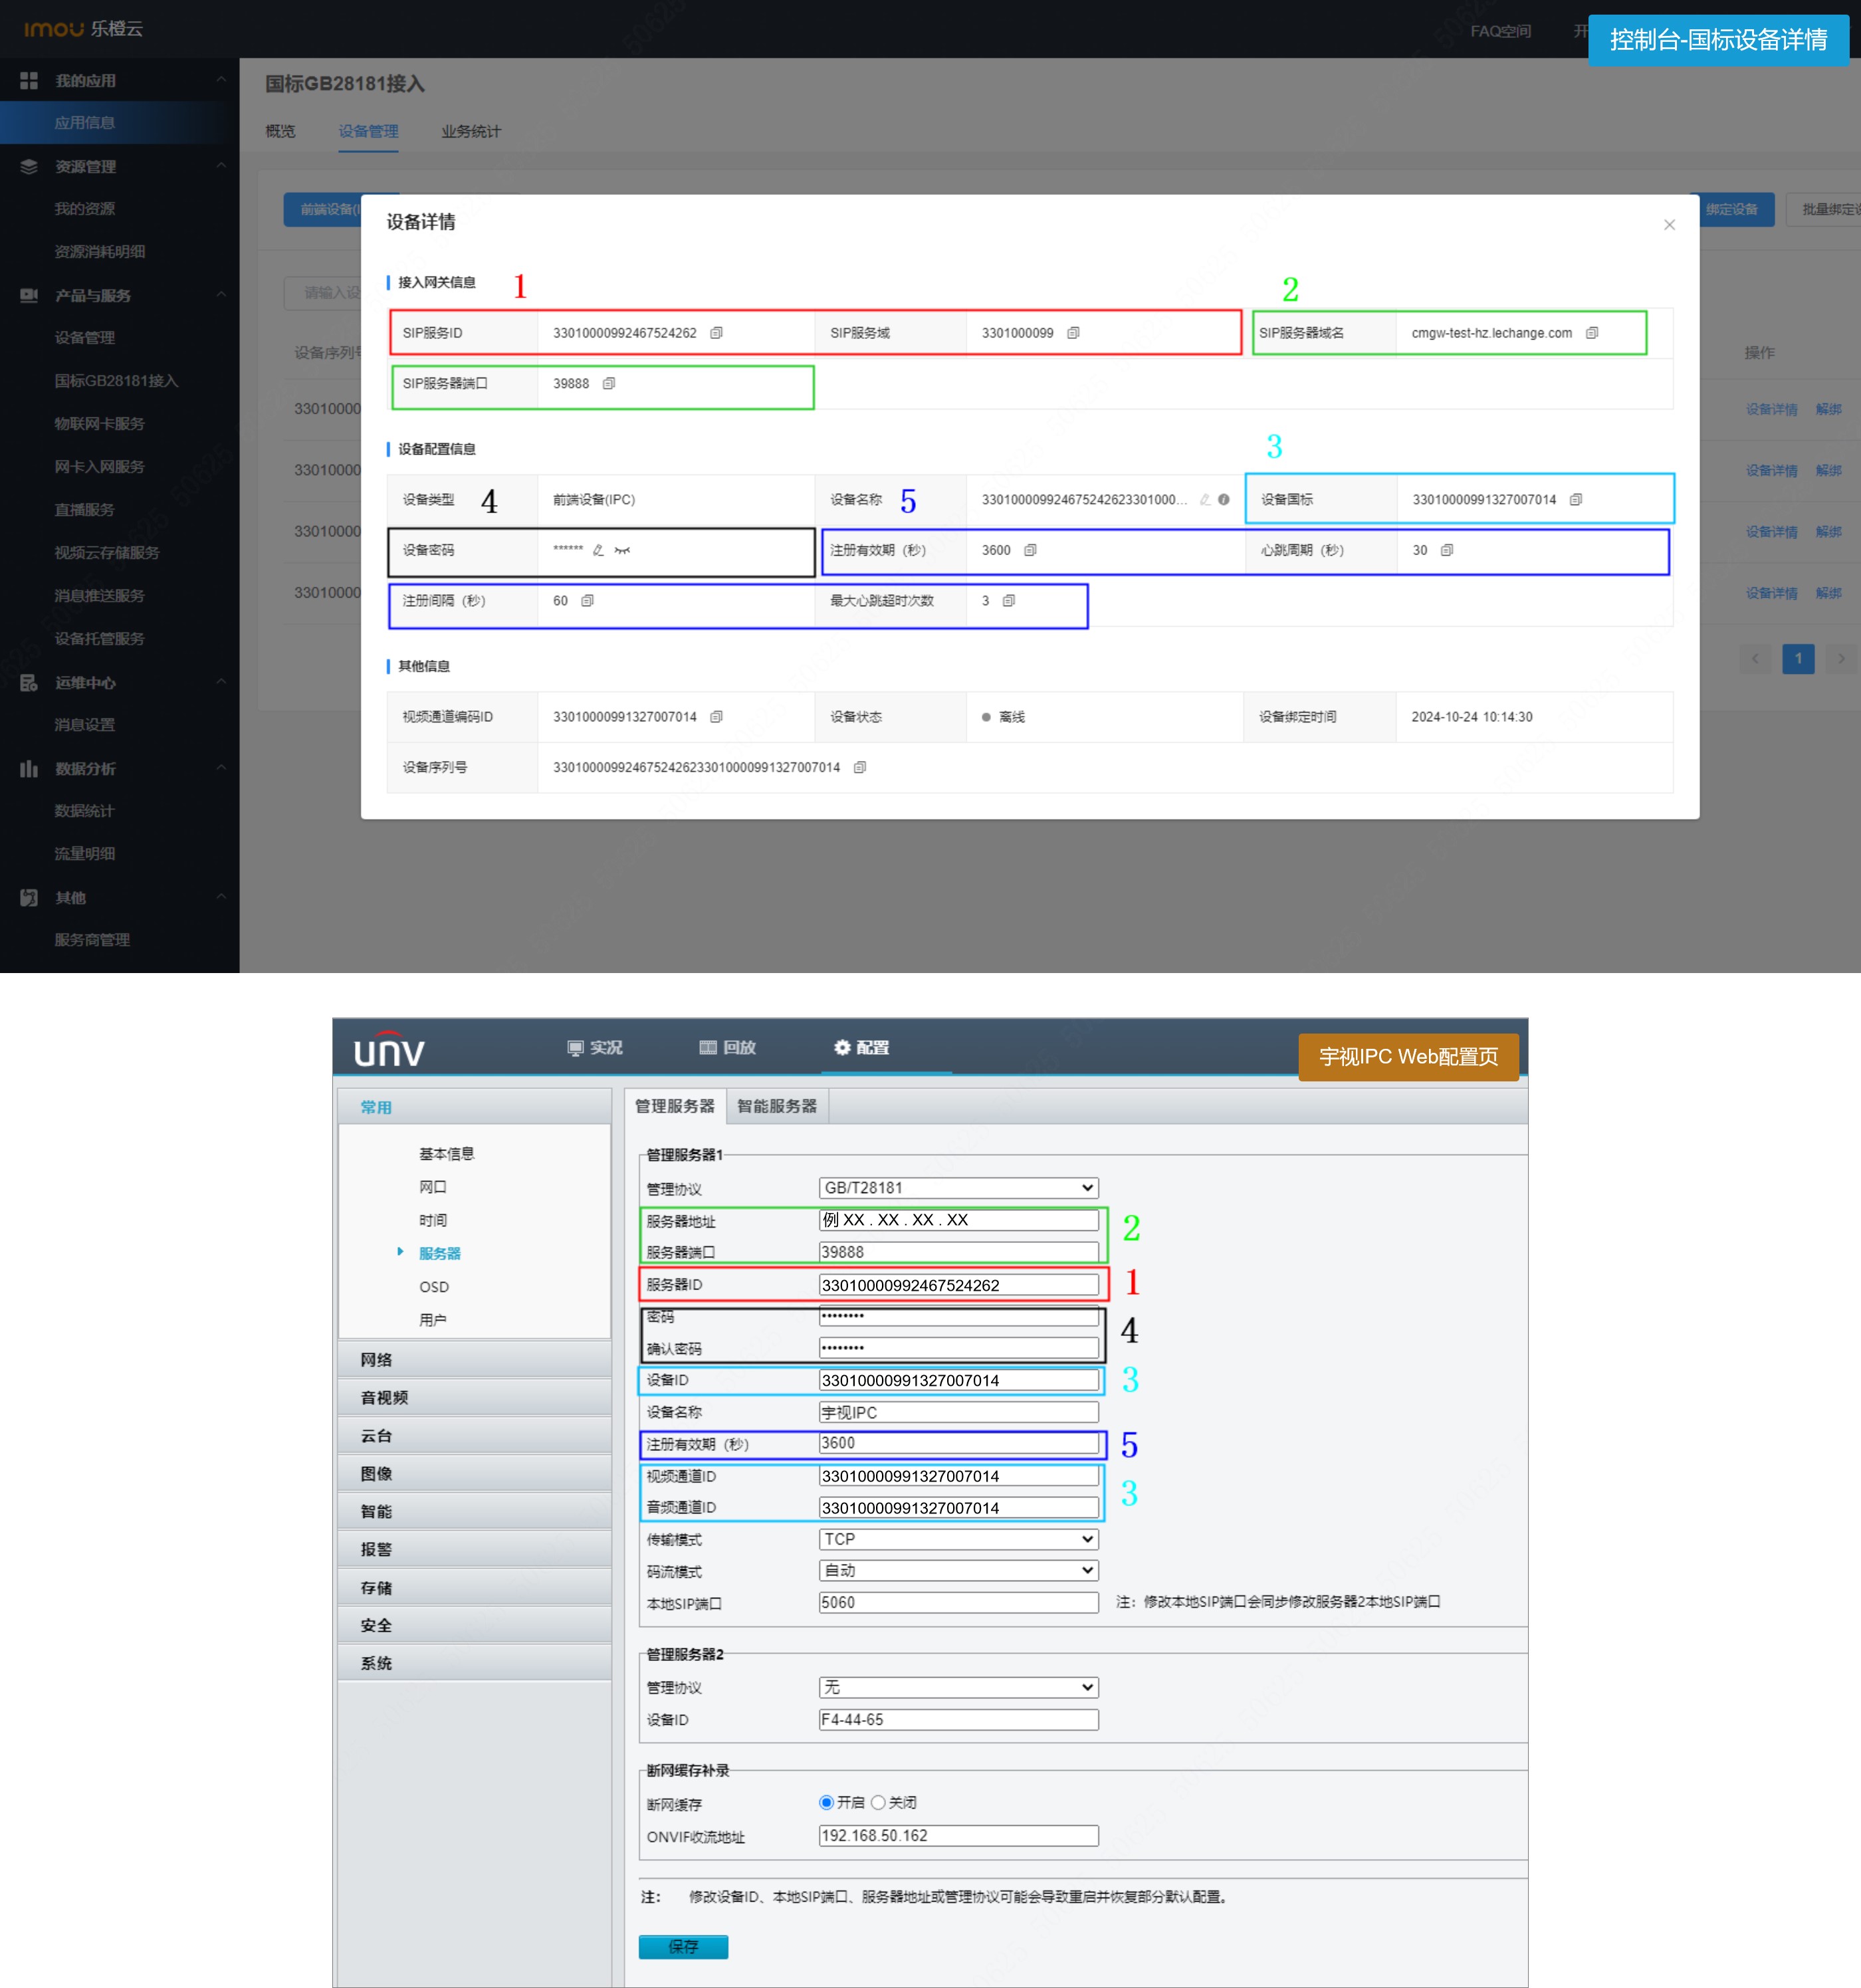1861x1988 pixels.
Task: Click the 其他 icon in sidebar
Action: (29, 898)
